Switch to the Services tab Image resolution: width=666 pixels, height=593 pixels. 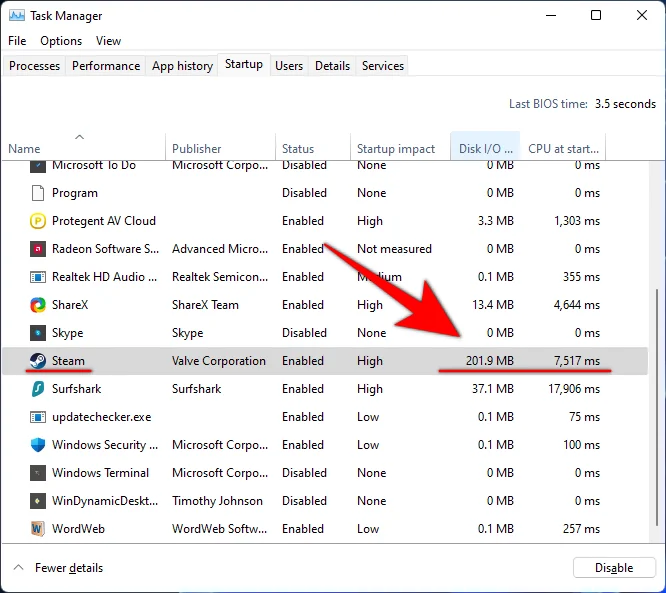pyautogui.click(x=383, y=66)
